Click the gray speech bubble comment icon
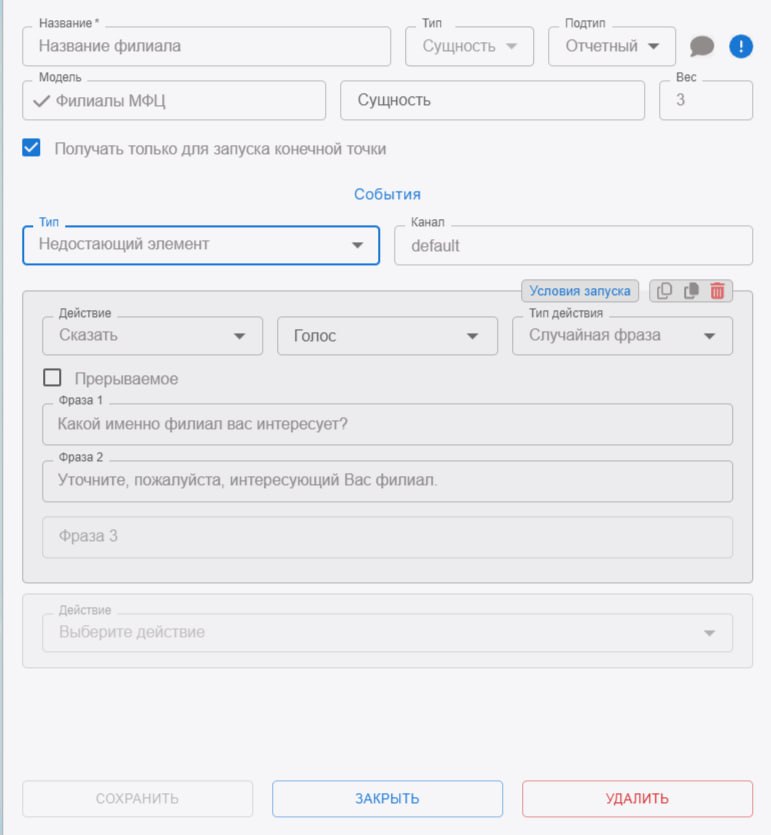Viewport: 771px width, 835px height. 702,46
